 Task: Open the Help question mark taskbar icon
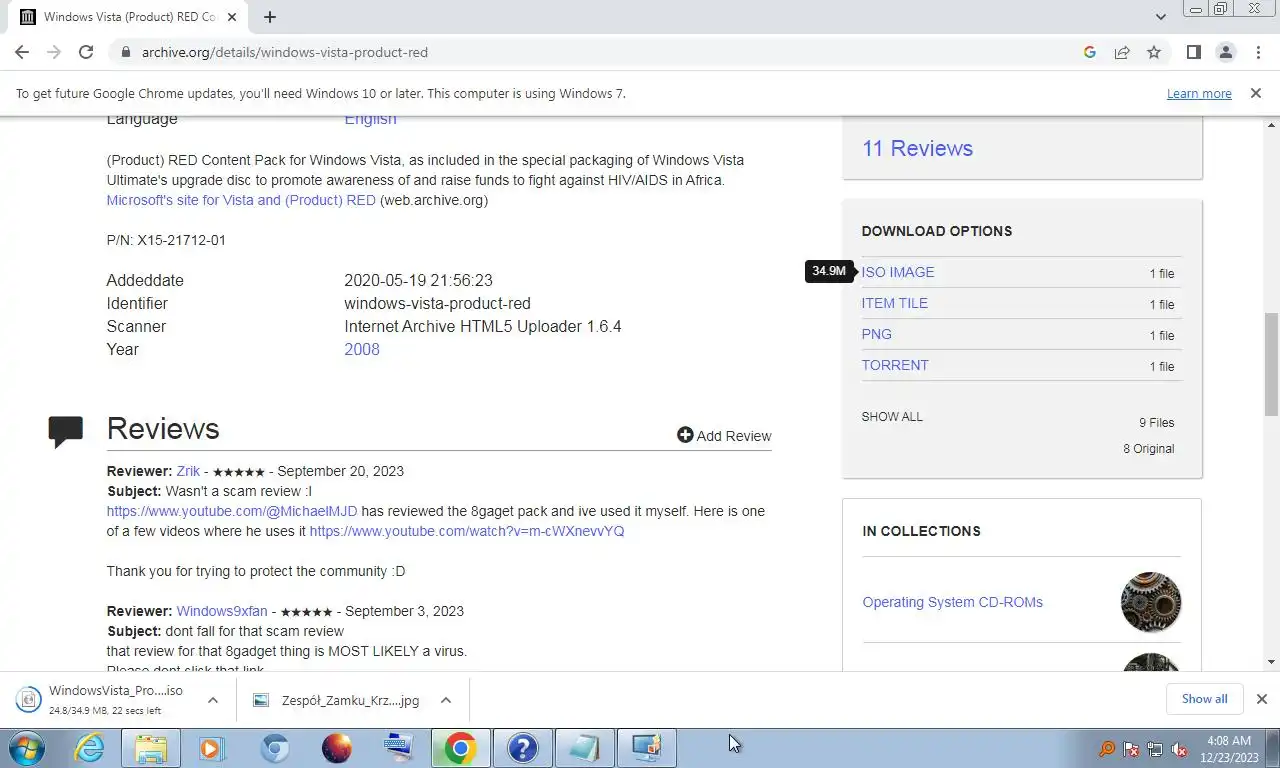(x=522, y=748)
